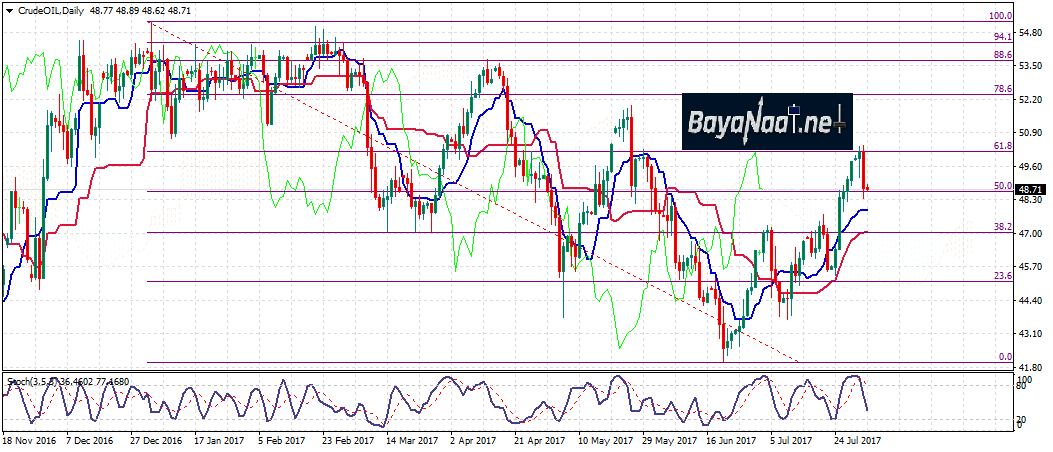This screenshot has height=452, width=1053.
Task: Click the 24 Jul 2017 date label
Action: coord(857,439)
